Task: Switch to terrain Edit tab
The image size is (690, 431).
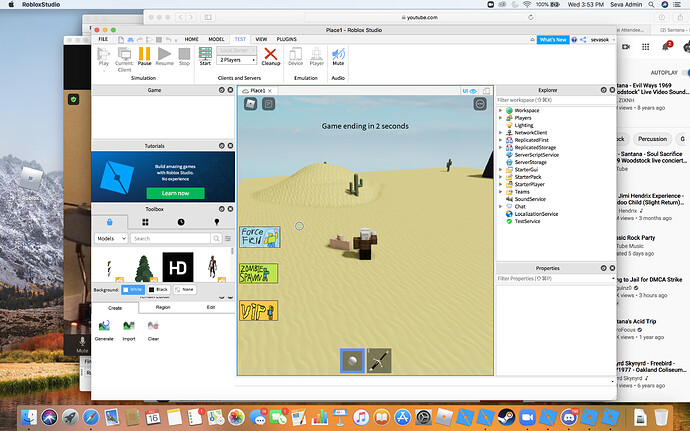Action: tap(211, 307)
